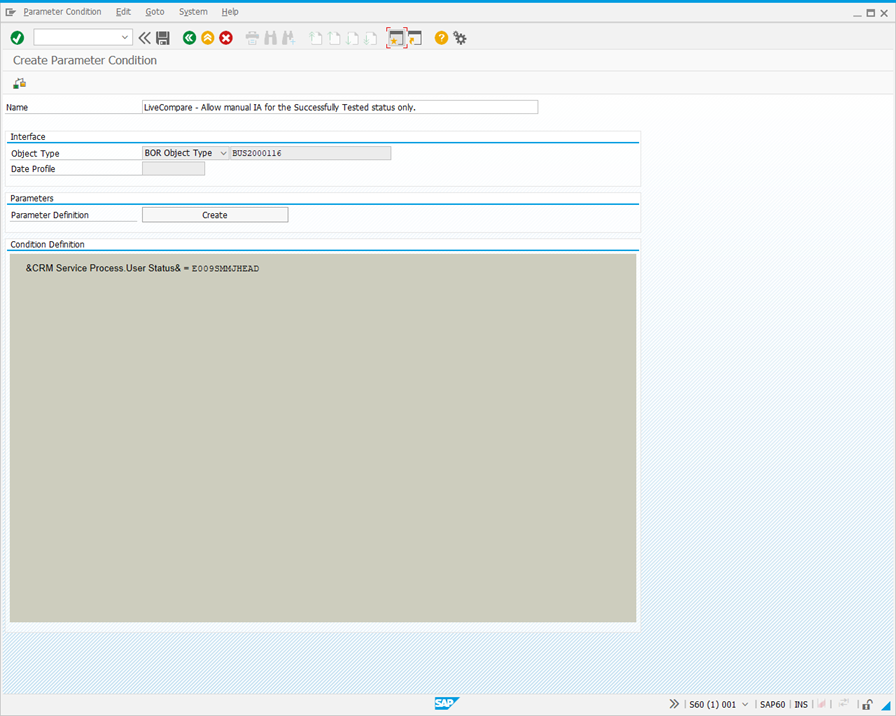Click the Find binoculars icon
This screenshot has width=896, height=716.
point(270,38)
